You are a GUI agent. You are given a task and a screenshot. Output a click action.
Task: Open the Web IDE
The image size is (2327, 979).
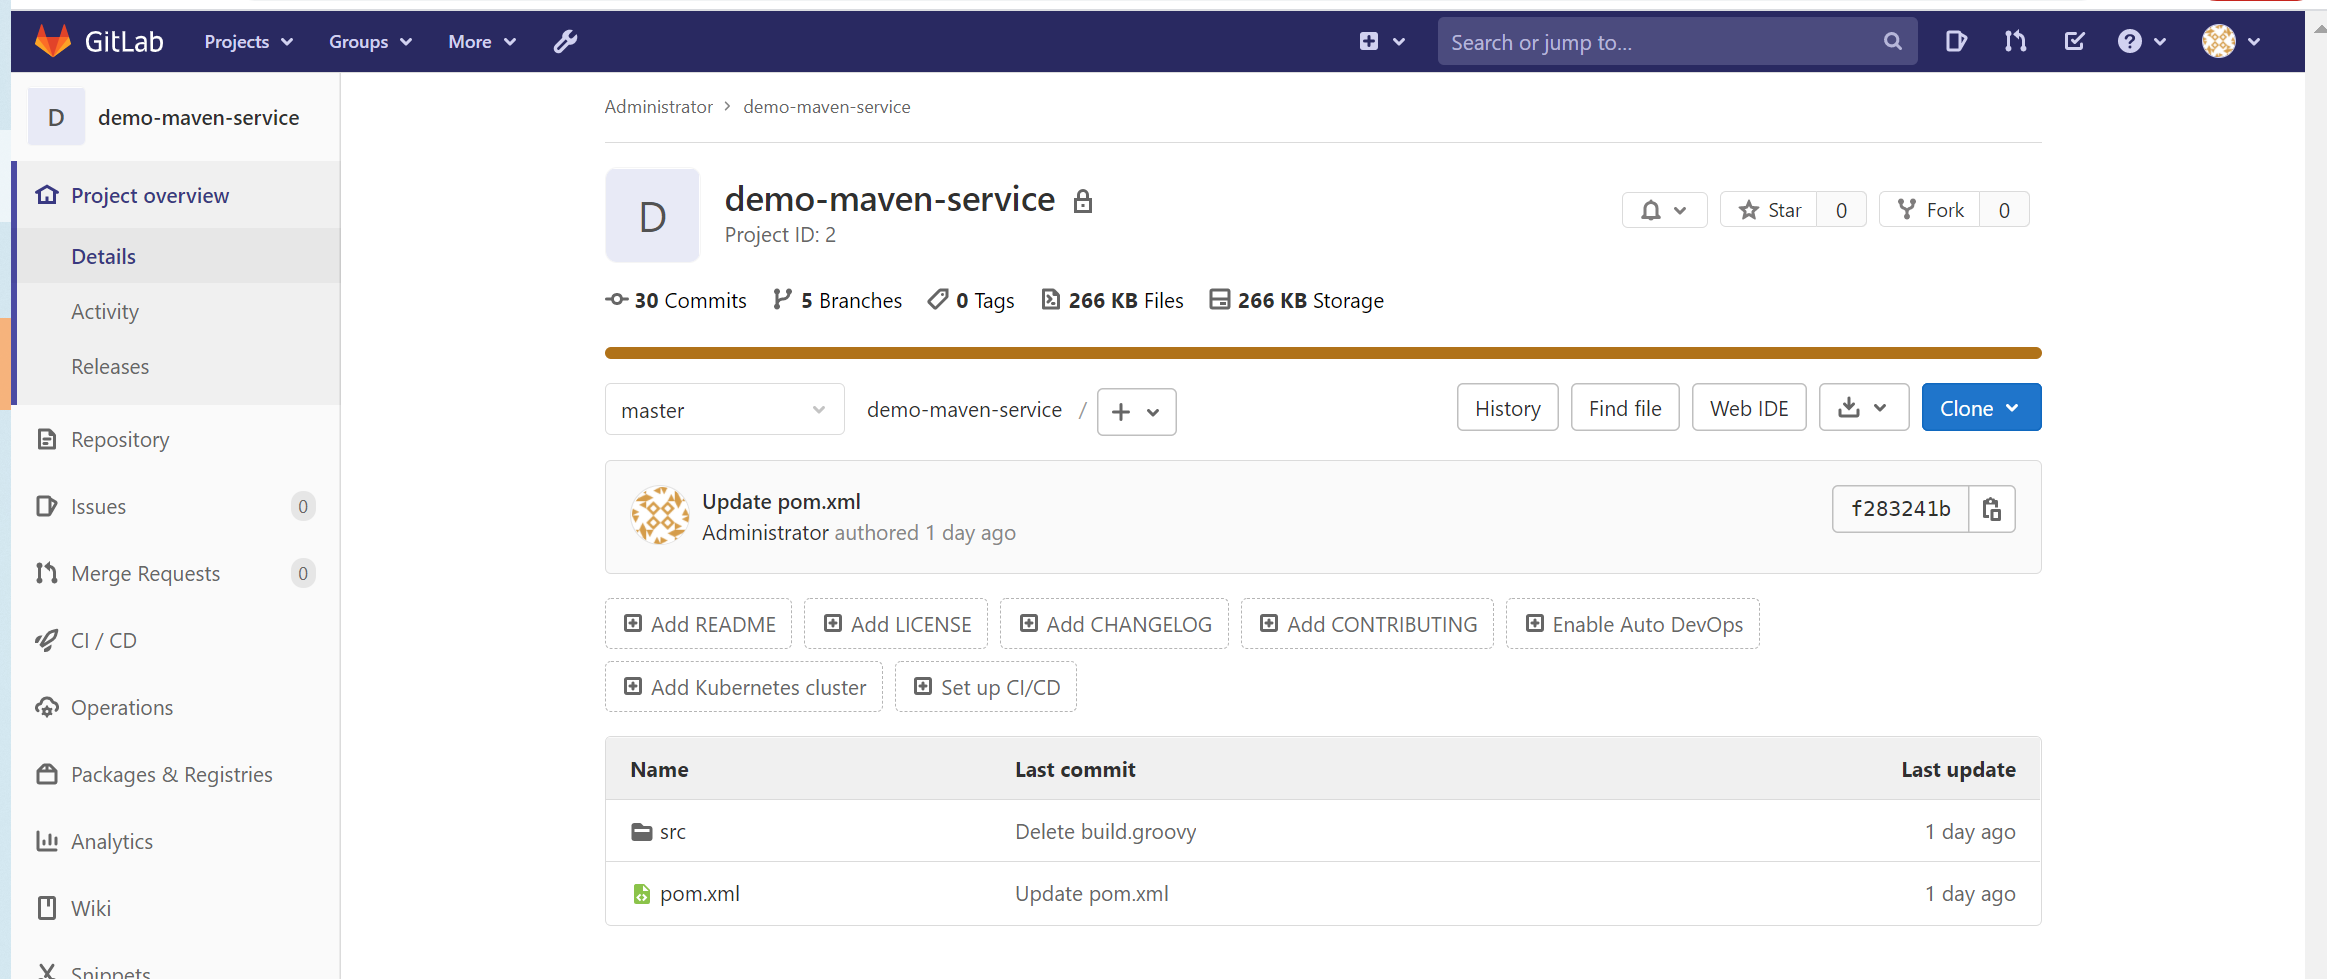tap(1749, 408)
